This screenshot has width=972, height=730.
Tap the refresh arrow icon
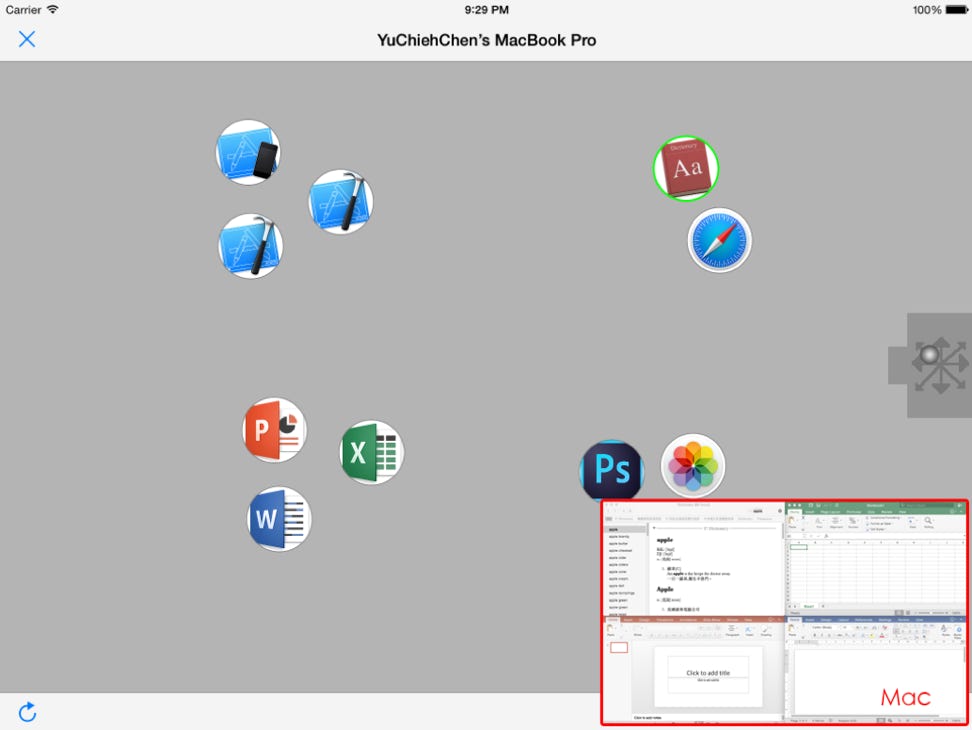pyautogui.click(x=27, y=711)
